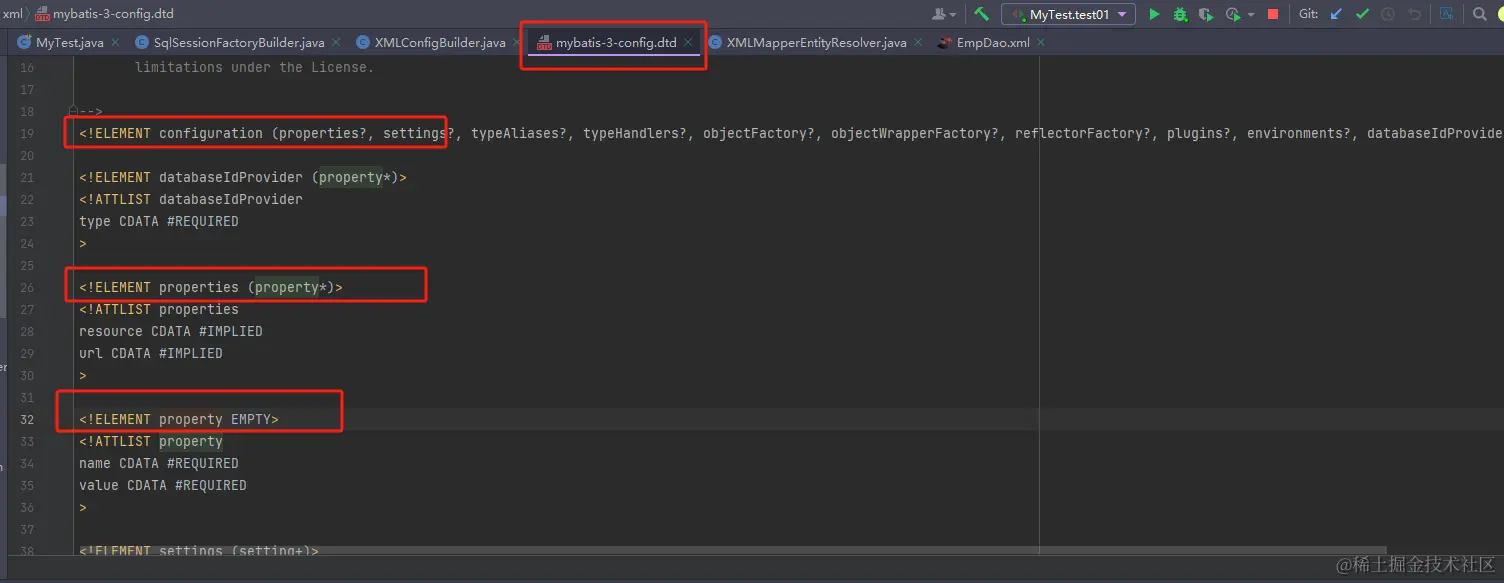Close the SqlSessionFactoryBuilder.java tab
The width and height of the screenshot is (1504, 583).
[x=336, y=43]
